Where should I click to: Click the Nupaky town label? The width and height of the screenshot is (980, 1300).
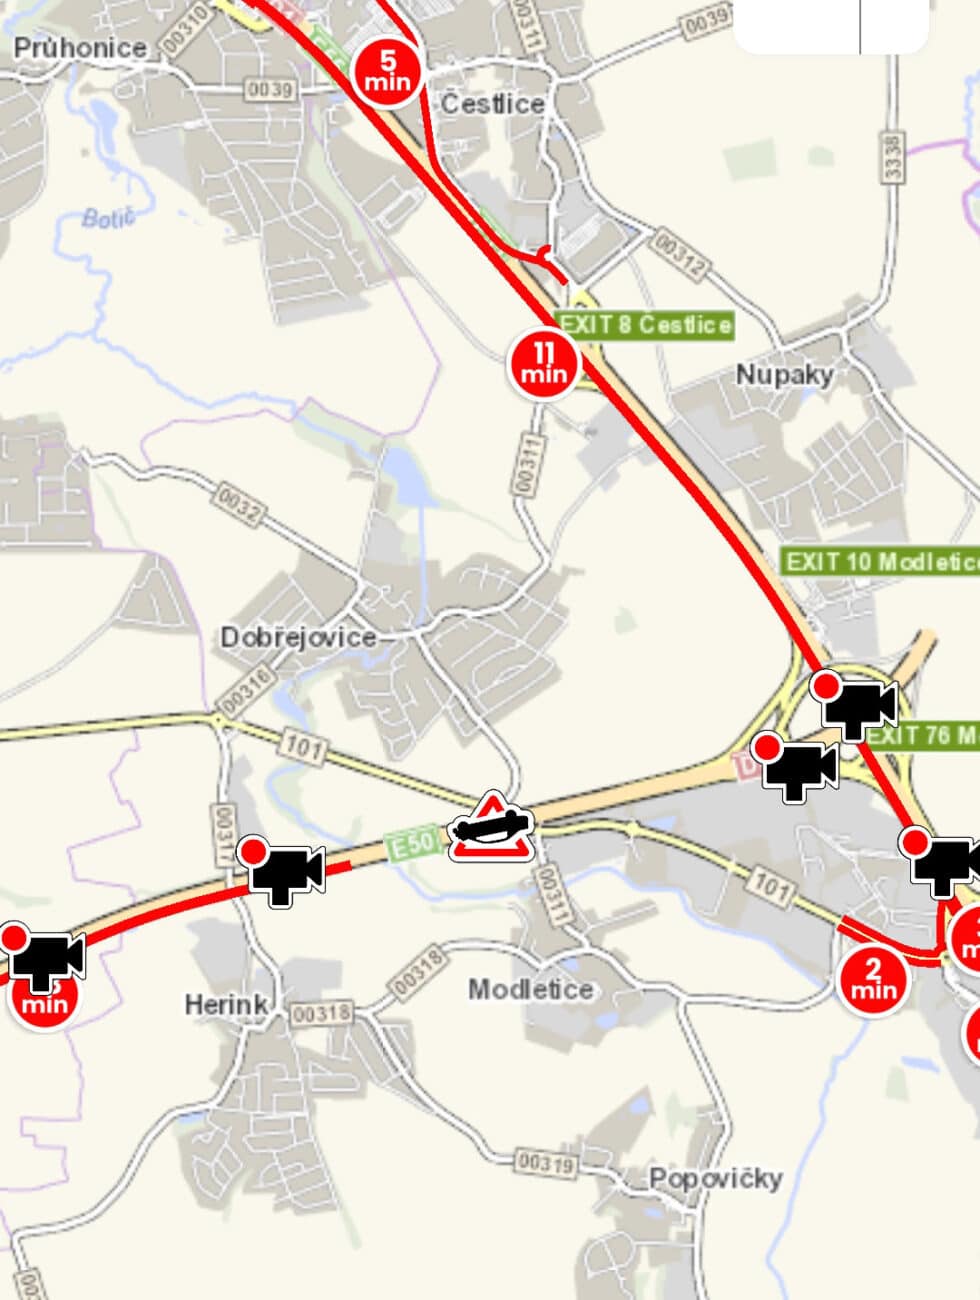(x=785, y=375)
